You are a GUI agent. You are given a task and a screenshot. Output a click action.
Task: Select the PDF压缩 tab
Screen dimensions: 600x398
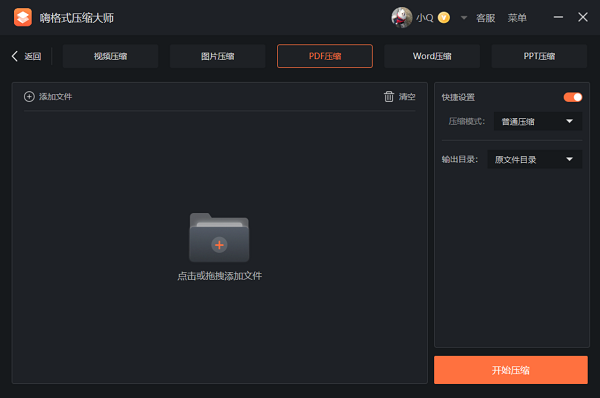(x=325, y=56)
